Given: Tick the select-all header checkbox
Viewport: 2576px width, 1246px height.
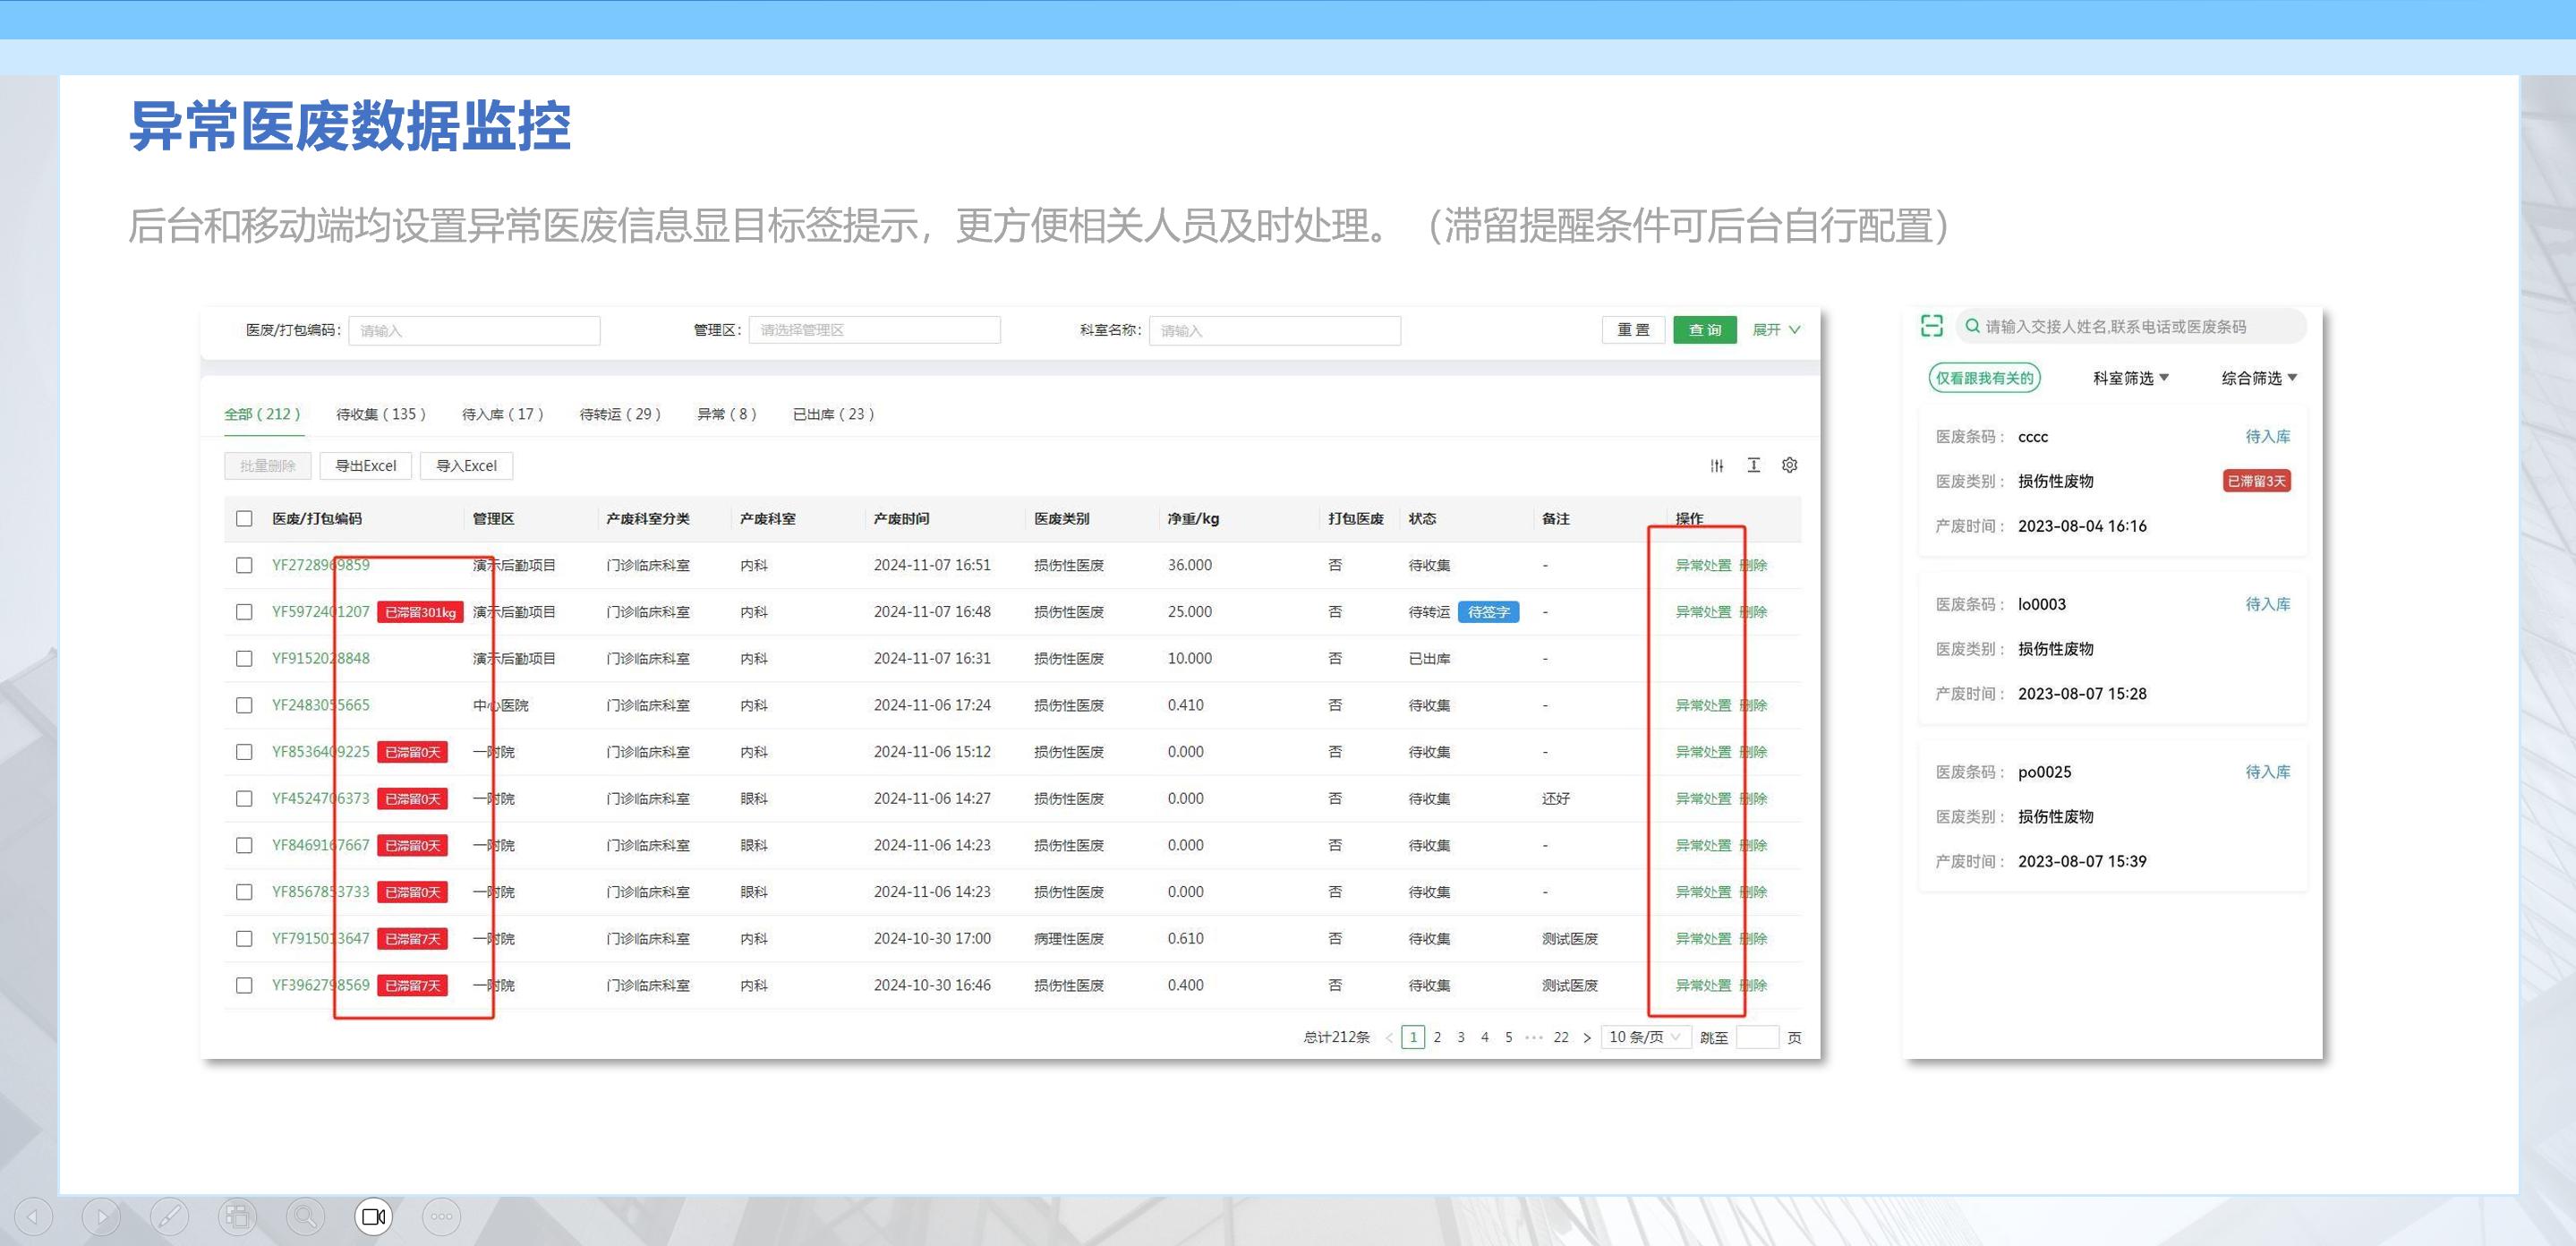Looking at the screenshot, I should (x=244, y=518).
